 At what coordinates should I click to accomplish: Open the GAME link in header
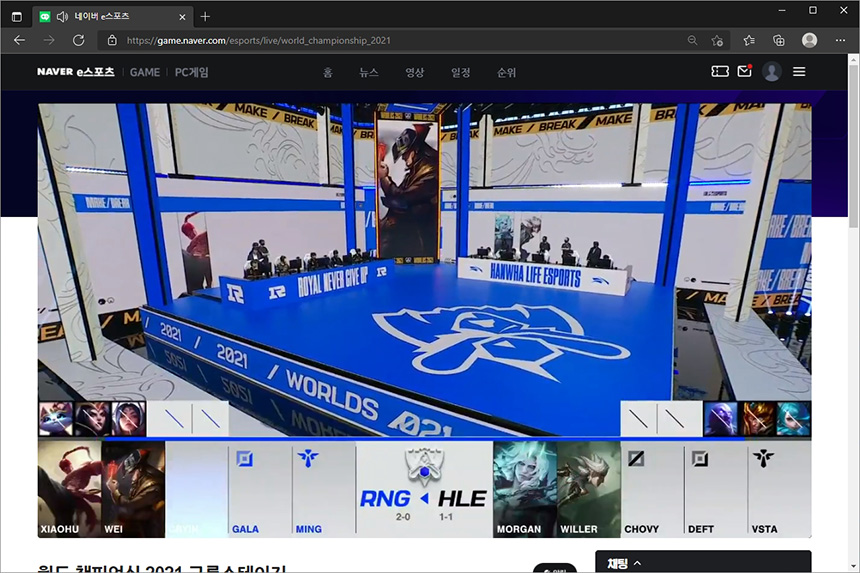click(x=145, y=72)
